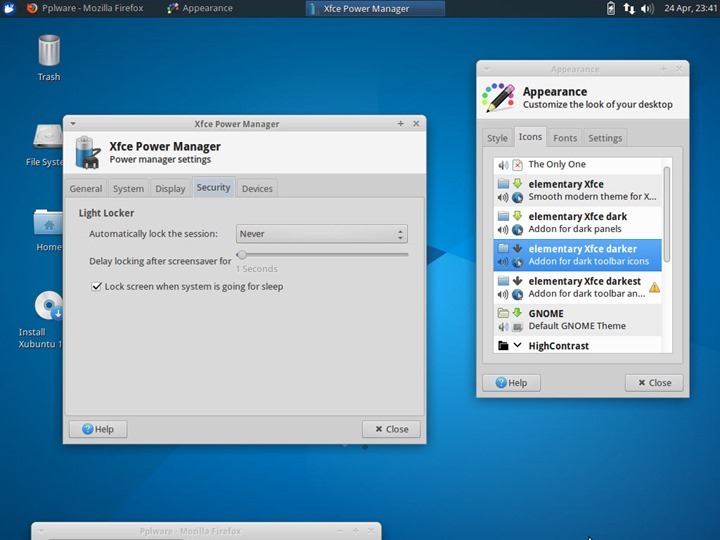
Task: Toggle Lock screen when system is going for sleep
Action: [96, 287]
